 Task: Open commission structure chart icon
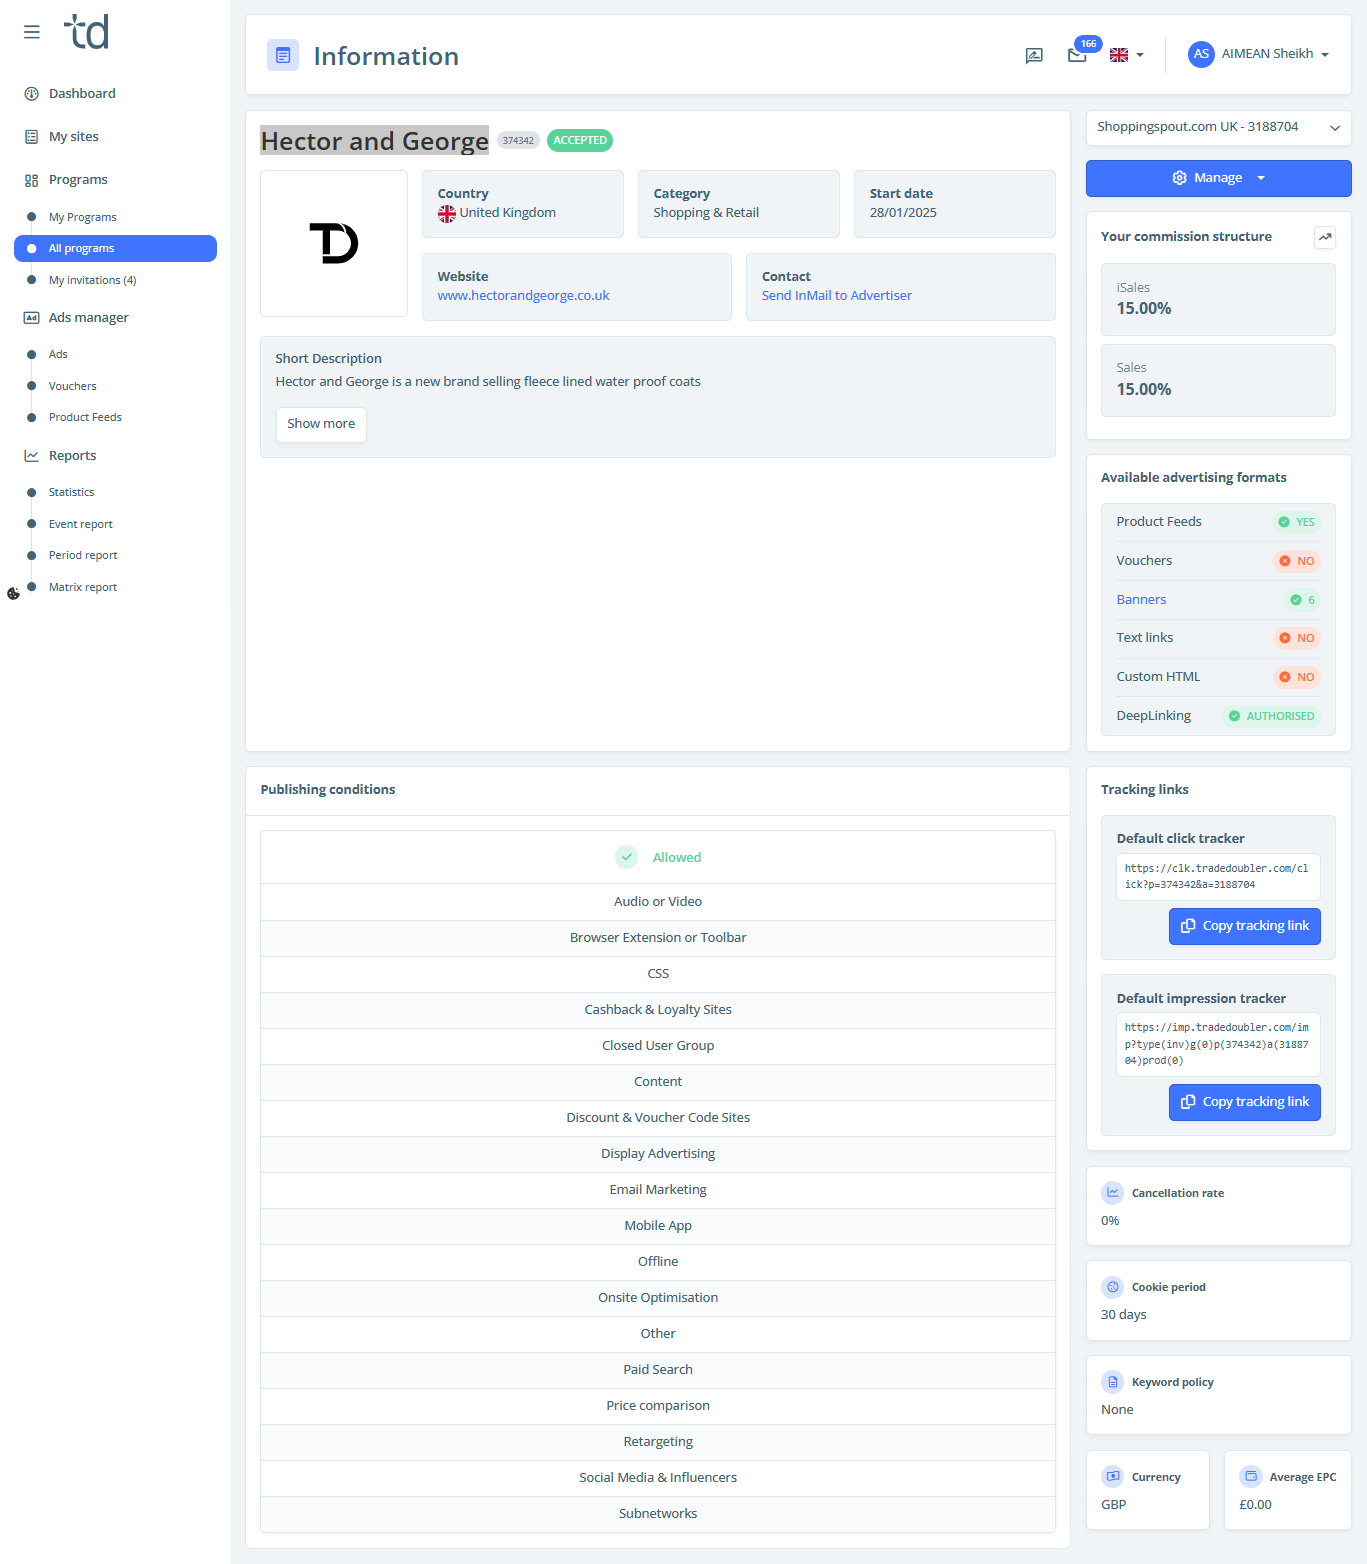point(1325,237)
